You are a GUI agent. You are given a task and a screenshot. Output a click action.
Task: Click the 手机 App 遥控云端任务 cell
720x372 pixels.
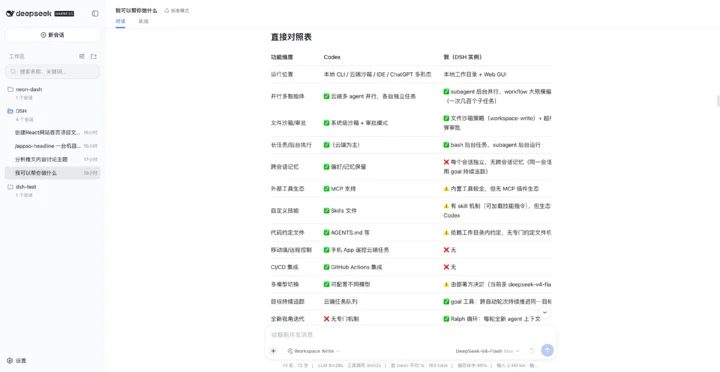click(357, 250)
